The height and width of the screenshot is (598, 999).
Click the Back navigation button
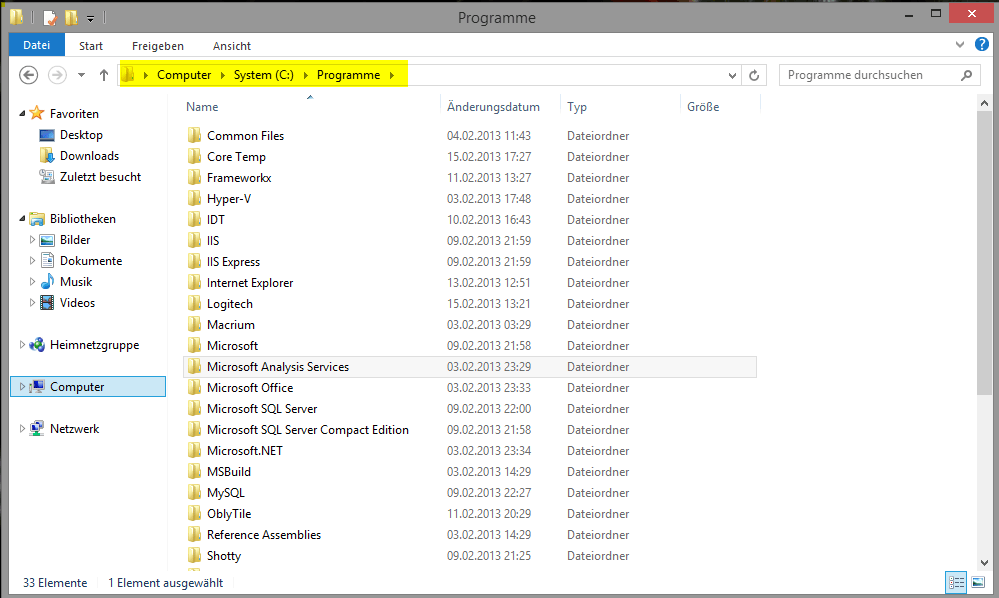pos(28,74)
